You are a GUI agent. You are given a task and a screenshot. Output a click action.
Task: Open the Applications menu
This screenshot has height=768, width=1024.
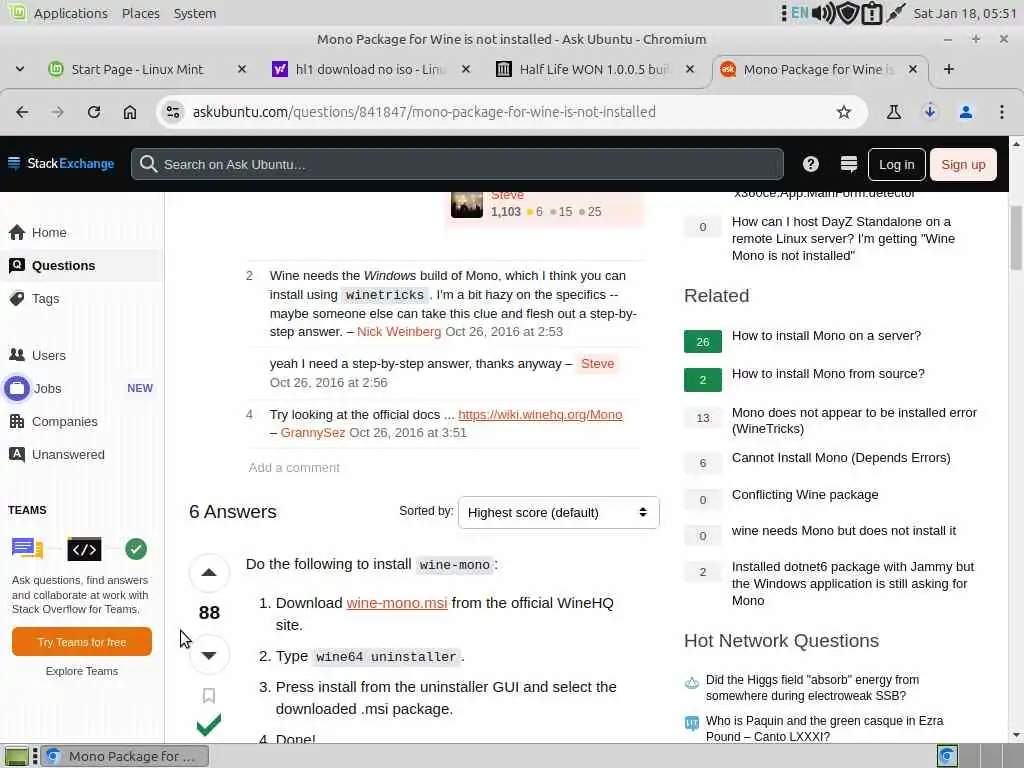(71, 13)
